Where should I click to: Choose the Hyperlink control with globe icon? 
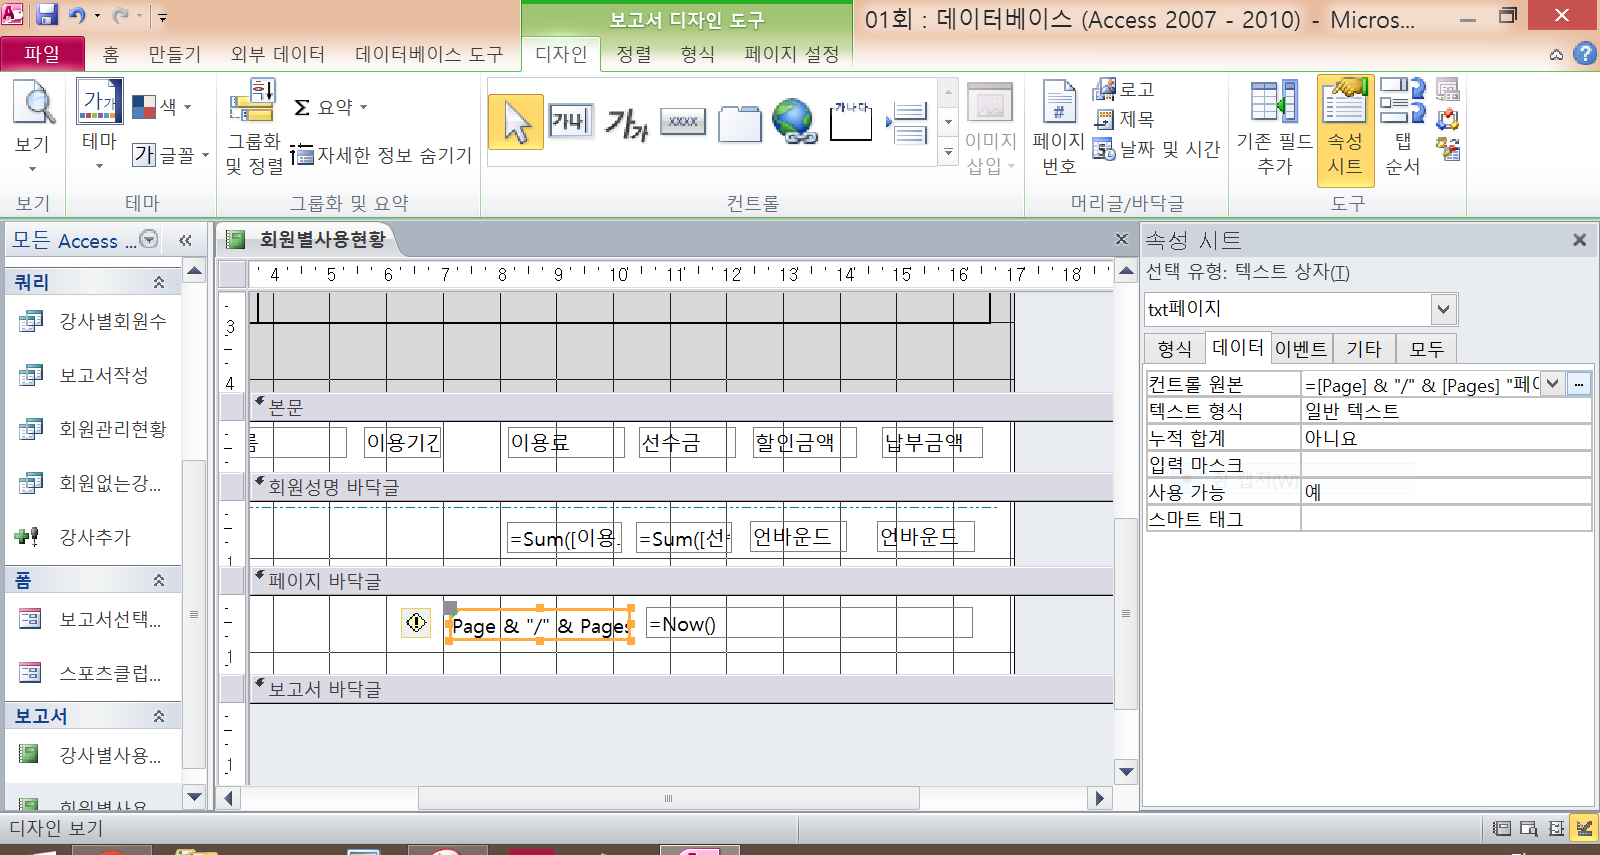tap(795, 122)
